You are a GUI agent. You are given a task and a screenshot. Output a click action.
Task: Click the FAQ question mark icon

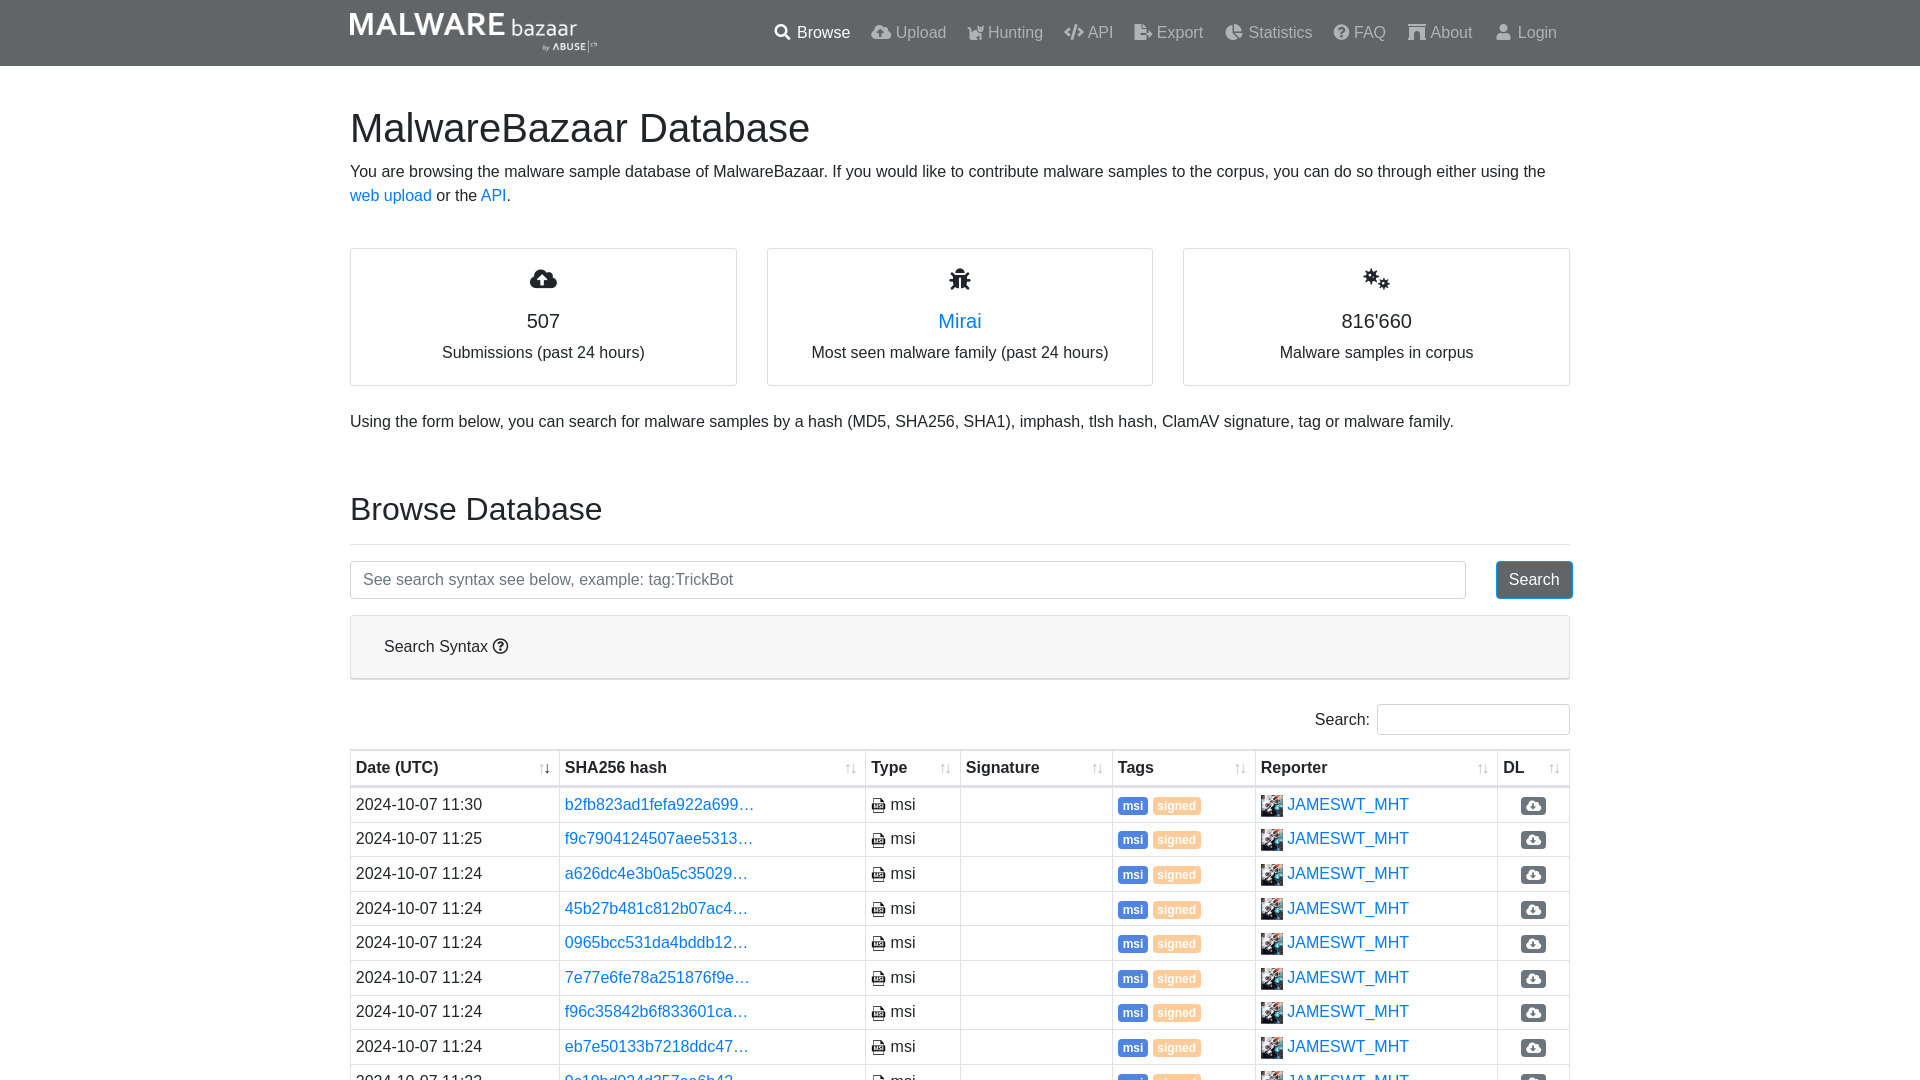coord(1341,32)
